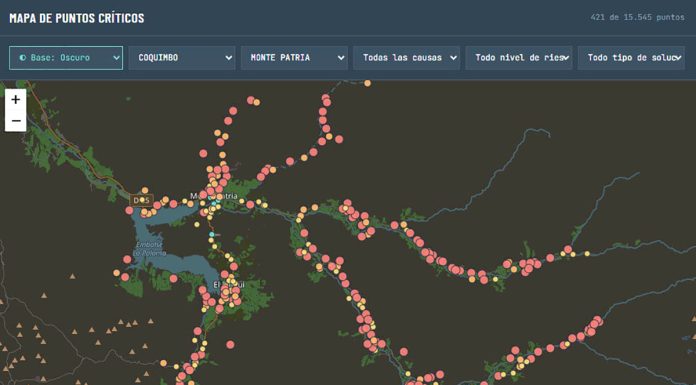The height and width of the screenshot is (385, 696).
Task: Expand the COQUIMBO region dropdown
Action: pyautogui.click(x=182, y=58)
